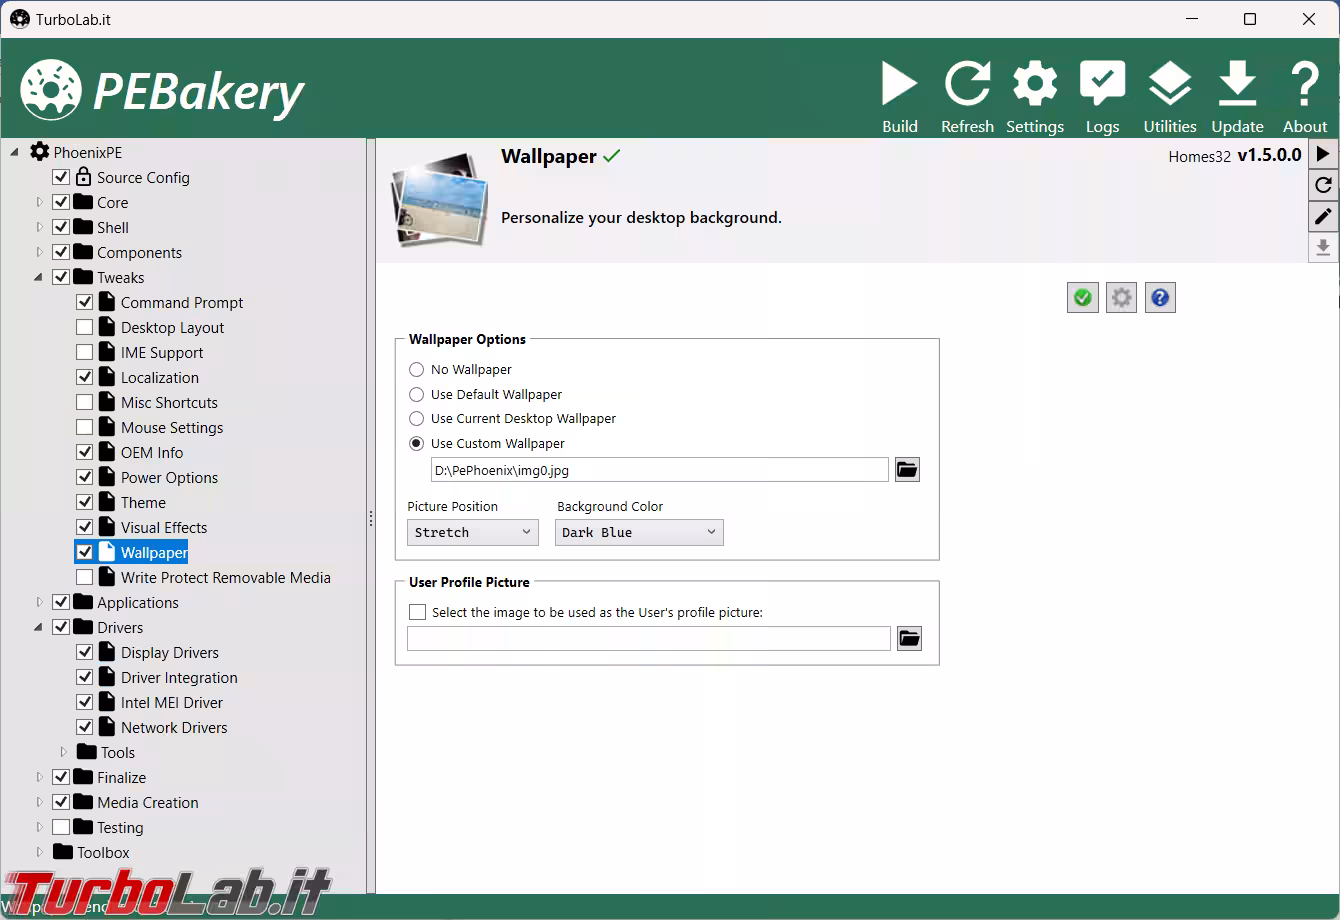1340x920 pixels.
Task: Browse for custom wallpaper file
Action: tap(907, 470)
